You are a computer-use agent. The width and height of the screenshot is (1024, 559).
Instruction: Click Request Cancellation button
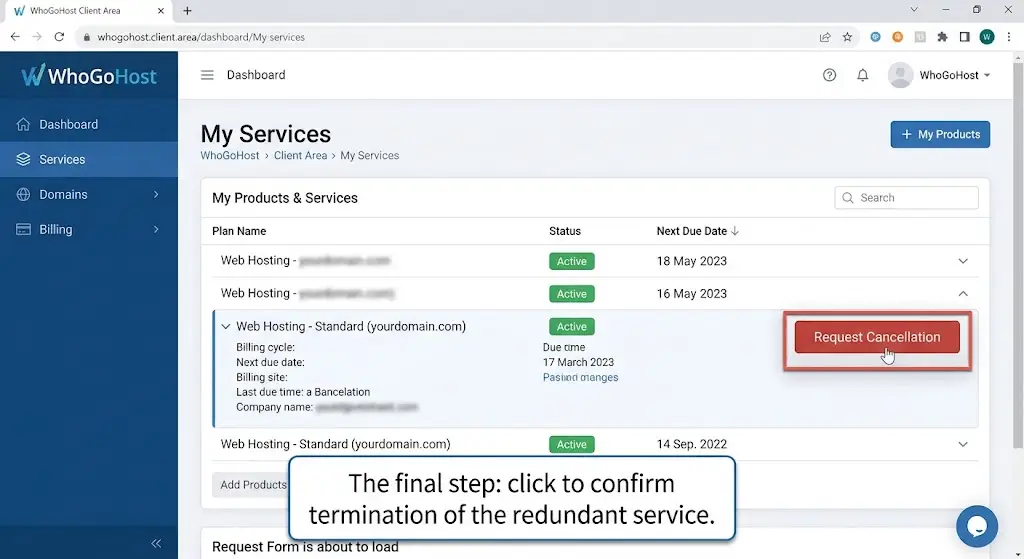(x=877, y=337)
